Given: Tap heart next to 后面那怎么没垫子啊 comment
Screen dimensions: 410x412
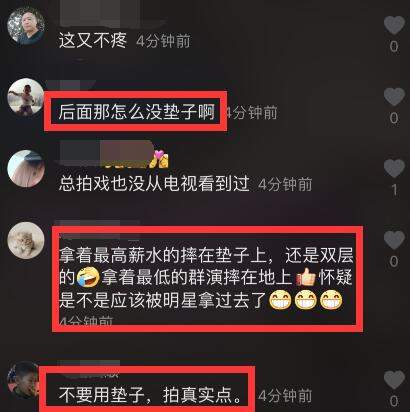Looking at the screenshot, I should [394, 97].
